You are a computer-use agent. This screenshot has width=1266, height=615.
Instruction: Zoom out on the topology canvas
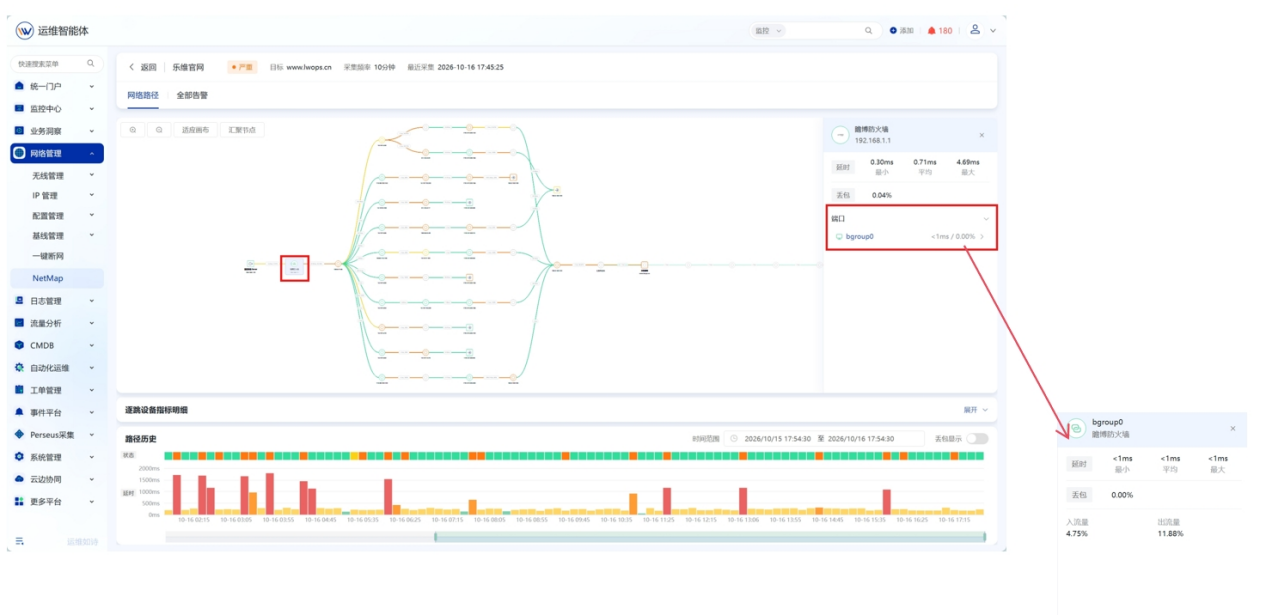coord(159,130)
